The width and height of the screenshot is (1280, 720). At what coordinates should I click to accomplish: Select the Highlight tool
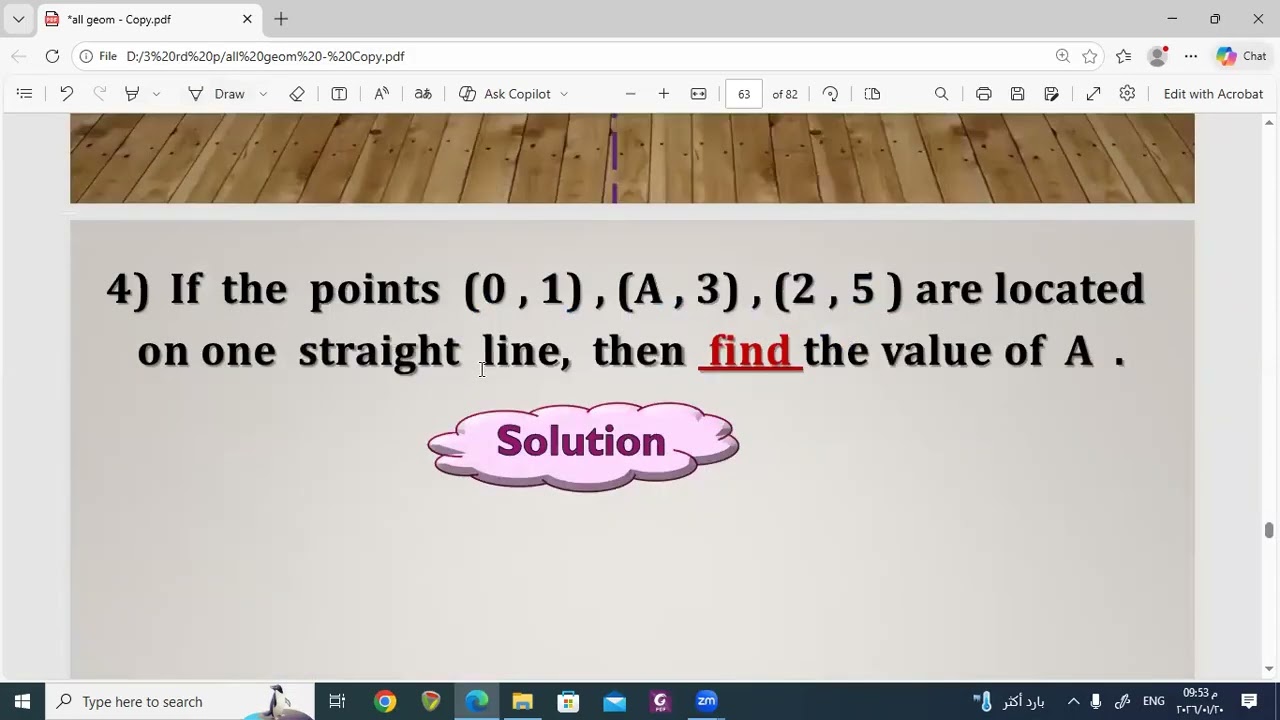[x=132, y=94]
